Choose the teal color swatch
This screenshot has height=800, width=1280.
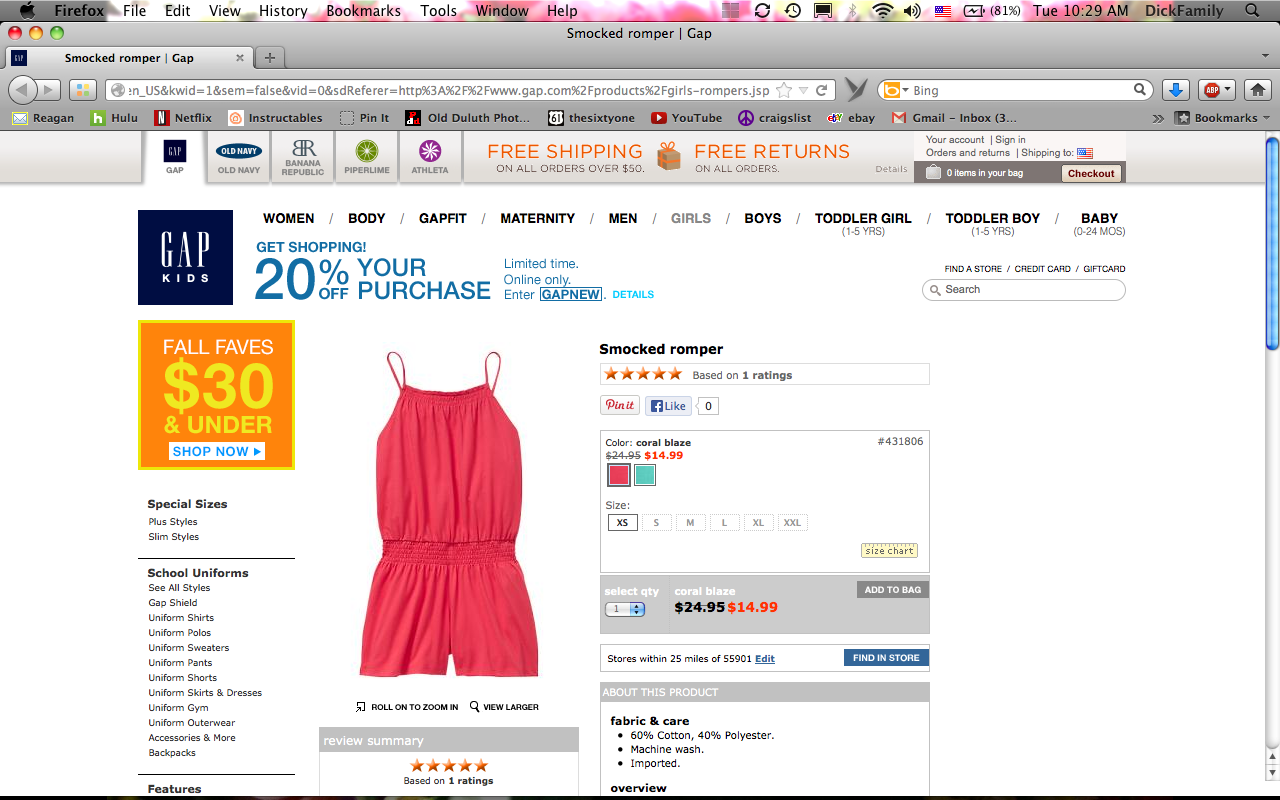pyautogui.click(x=645, y=475)
